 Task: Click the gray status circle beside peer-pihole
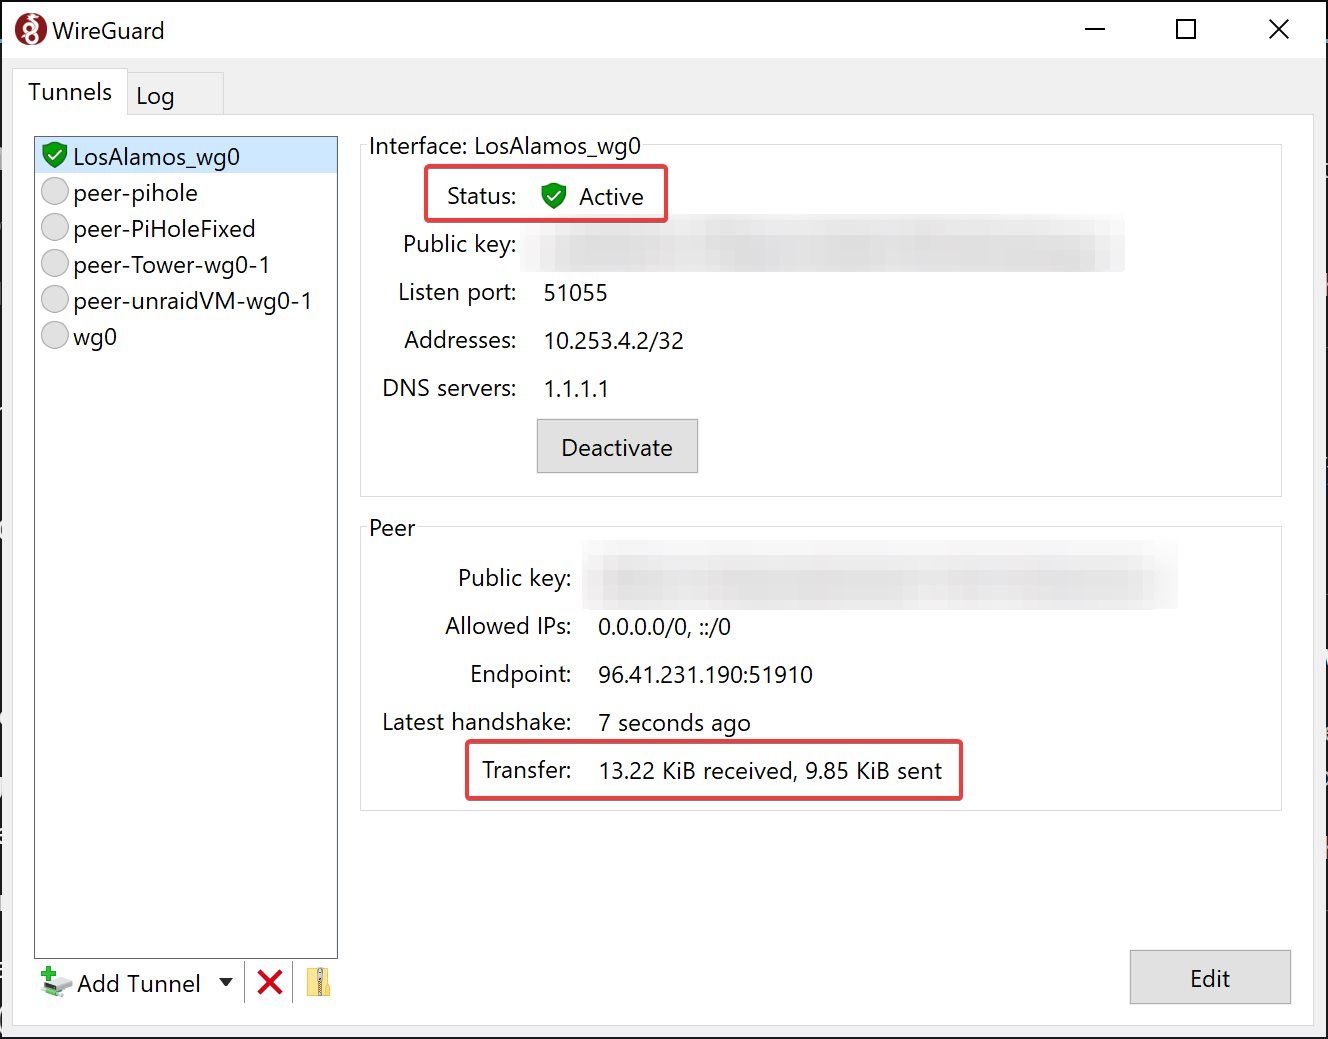click(x=55, y=191)
